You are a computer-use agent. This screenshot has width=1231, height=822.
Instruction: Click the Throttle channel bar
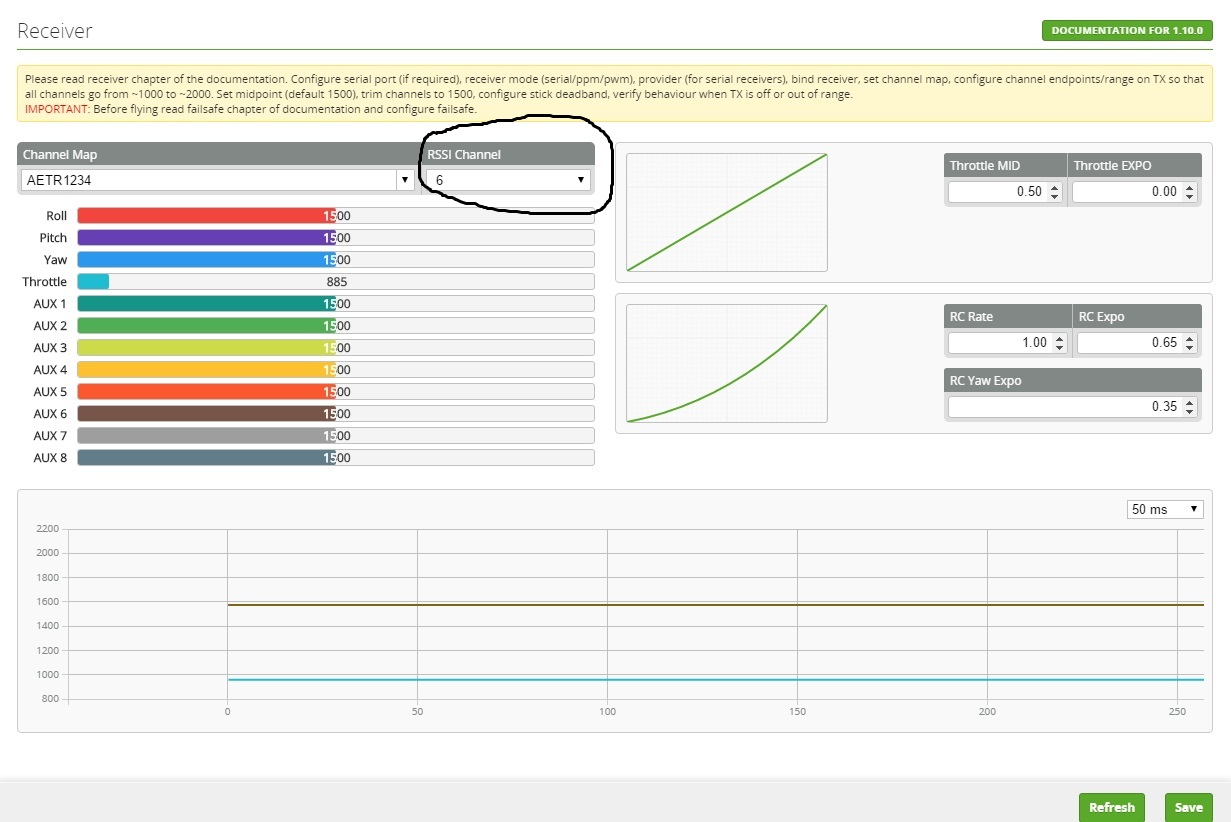coord(335,282)
